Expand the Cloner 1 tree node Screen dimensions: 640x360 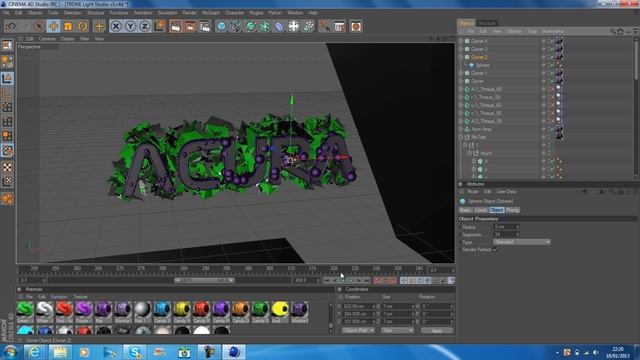tap(461, 73)
